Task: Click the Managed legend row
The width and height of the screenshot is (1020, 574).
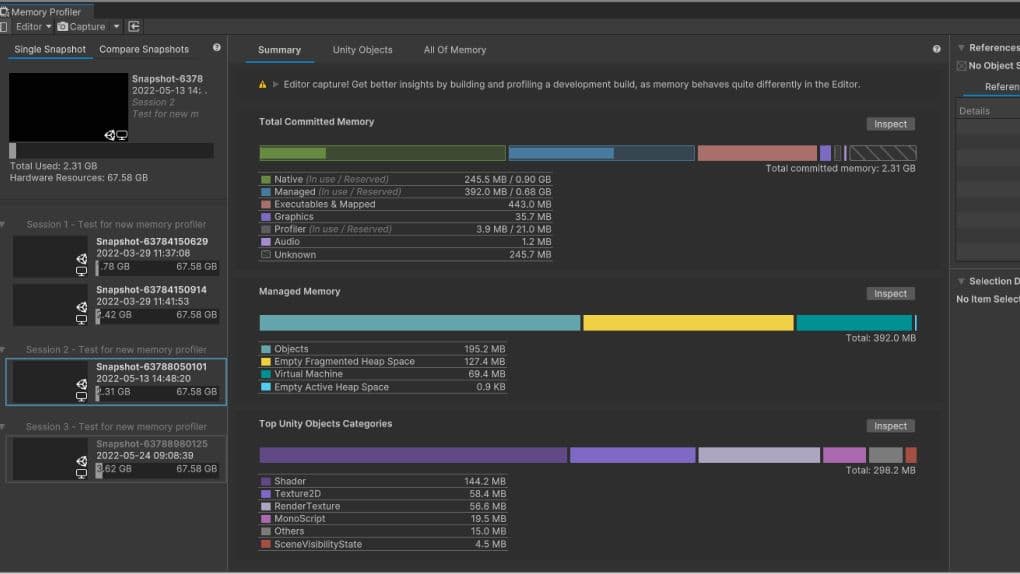Action: pos(405,192)
